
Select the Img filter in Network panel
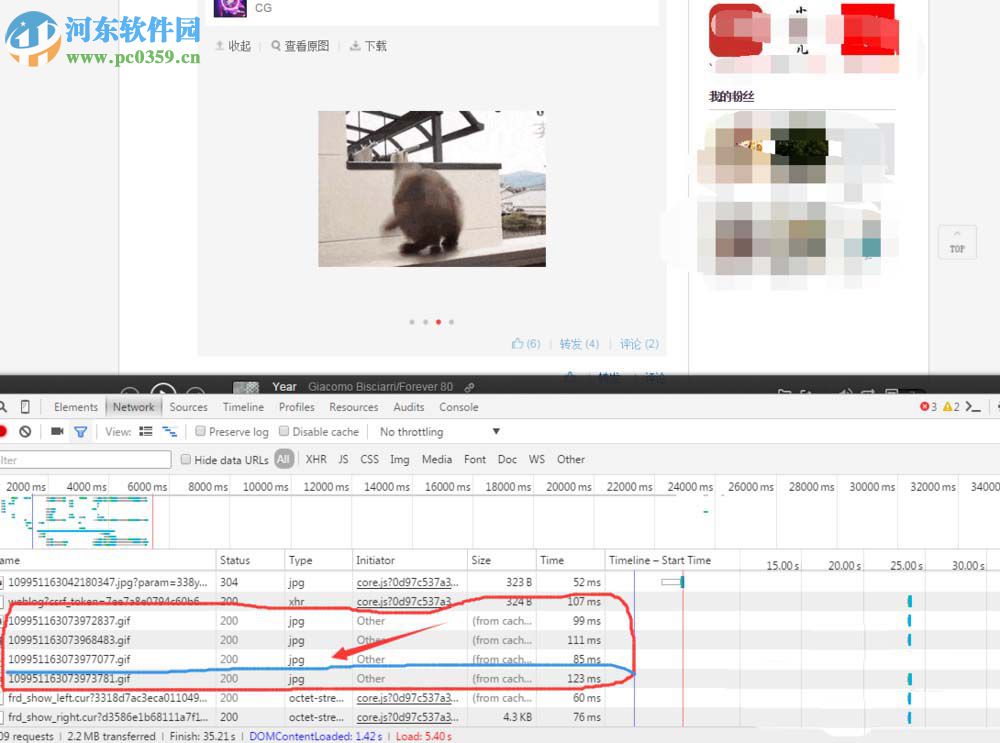pyautogui.click(x=398, y=459)
